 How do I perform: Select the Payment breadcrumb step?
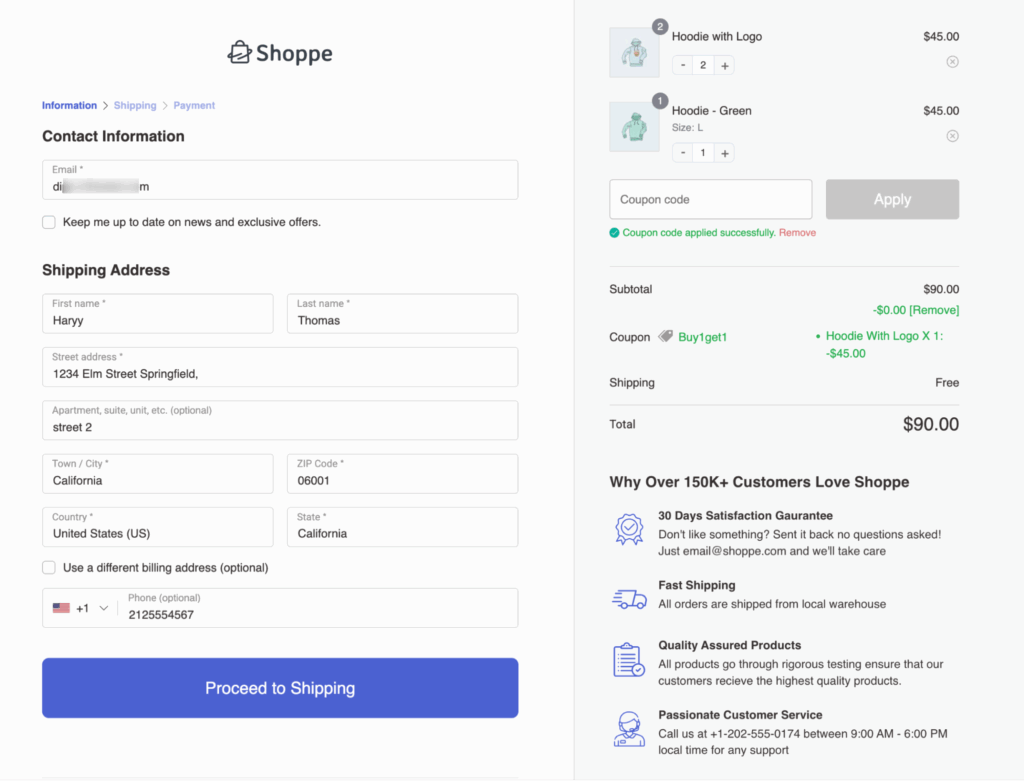pos(194,105)
